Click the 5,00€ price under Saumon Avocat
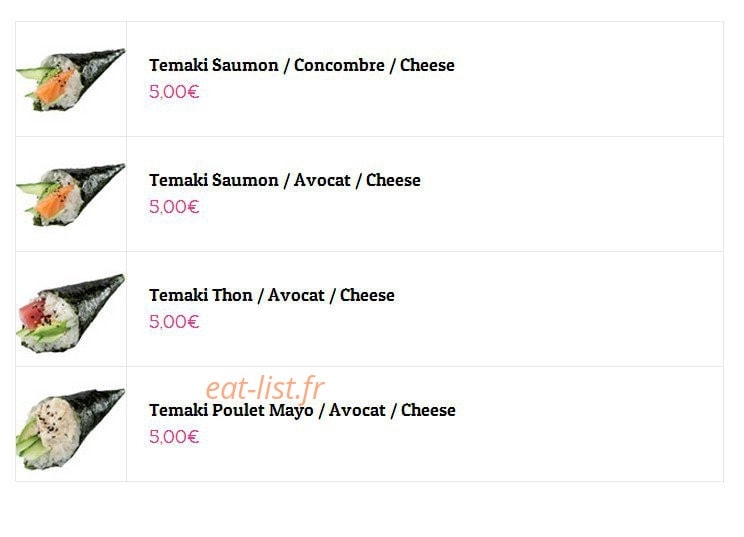Viewport: 744px width, 537px height. (174, 207)
